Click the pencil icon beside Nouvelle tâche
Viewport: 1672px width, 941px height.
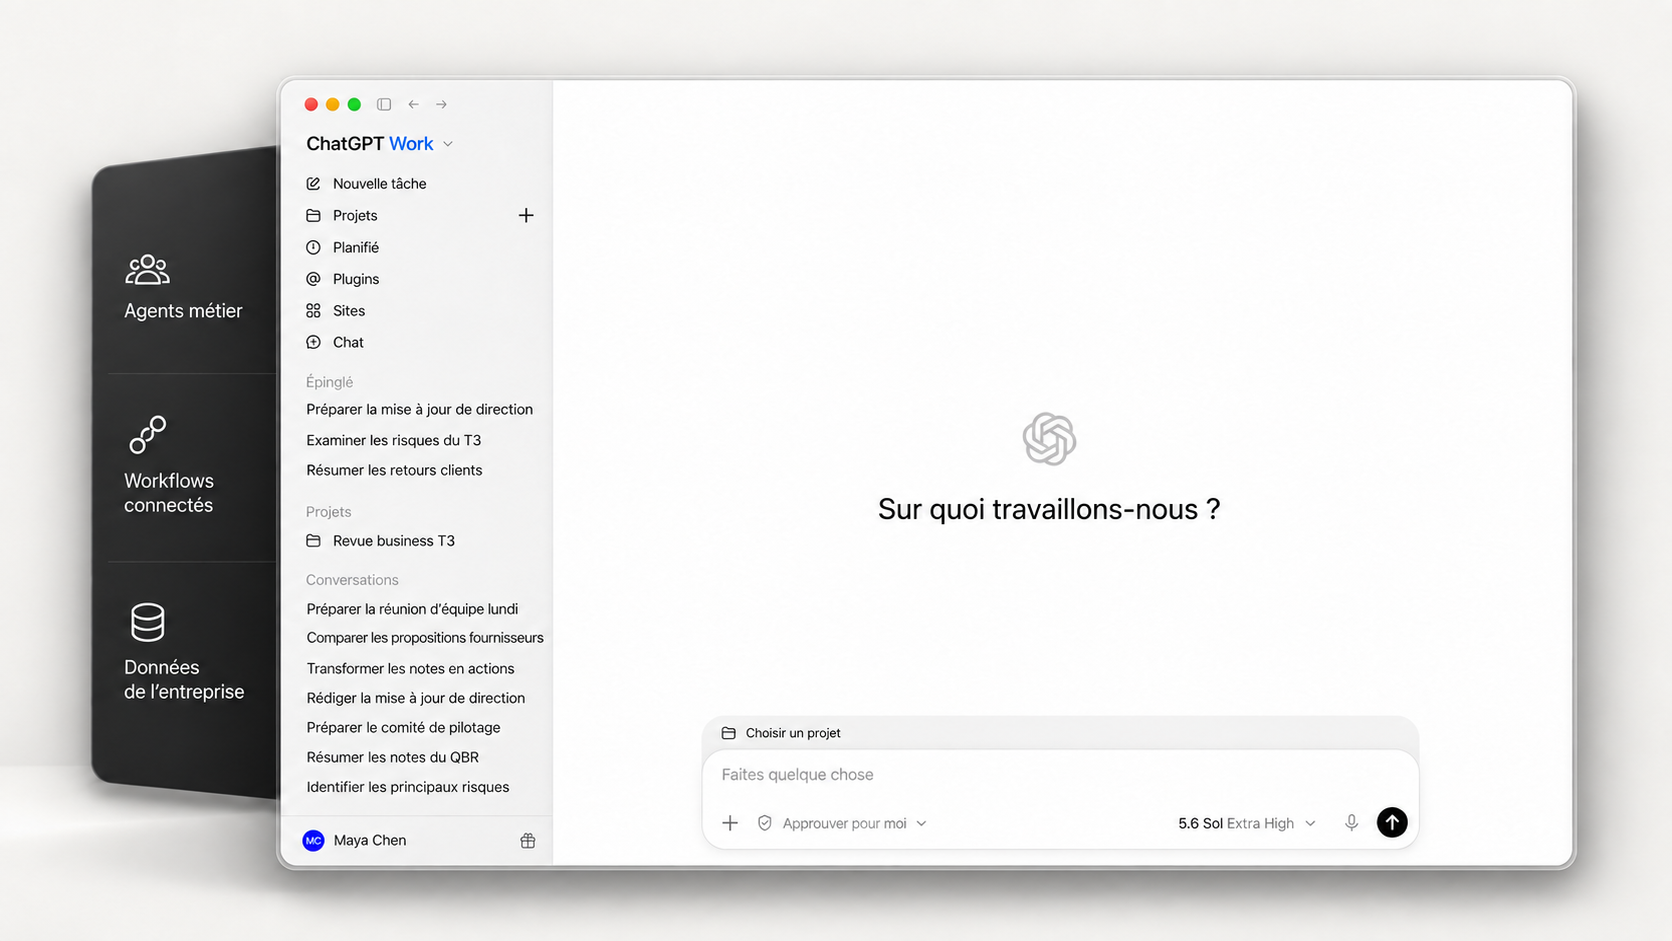(313, 184)
